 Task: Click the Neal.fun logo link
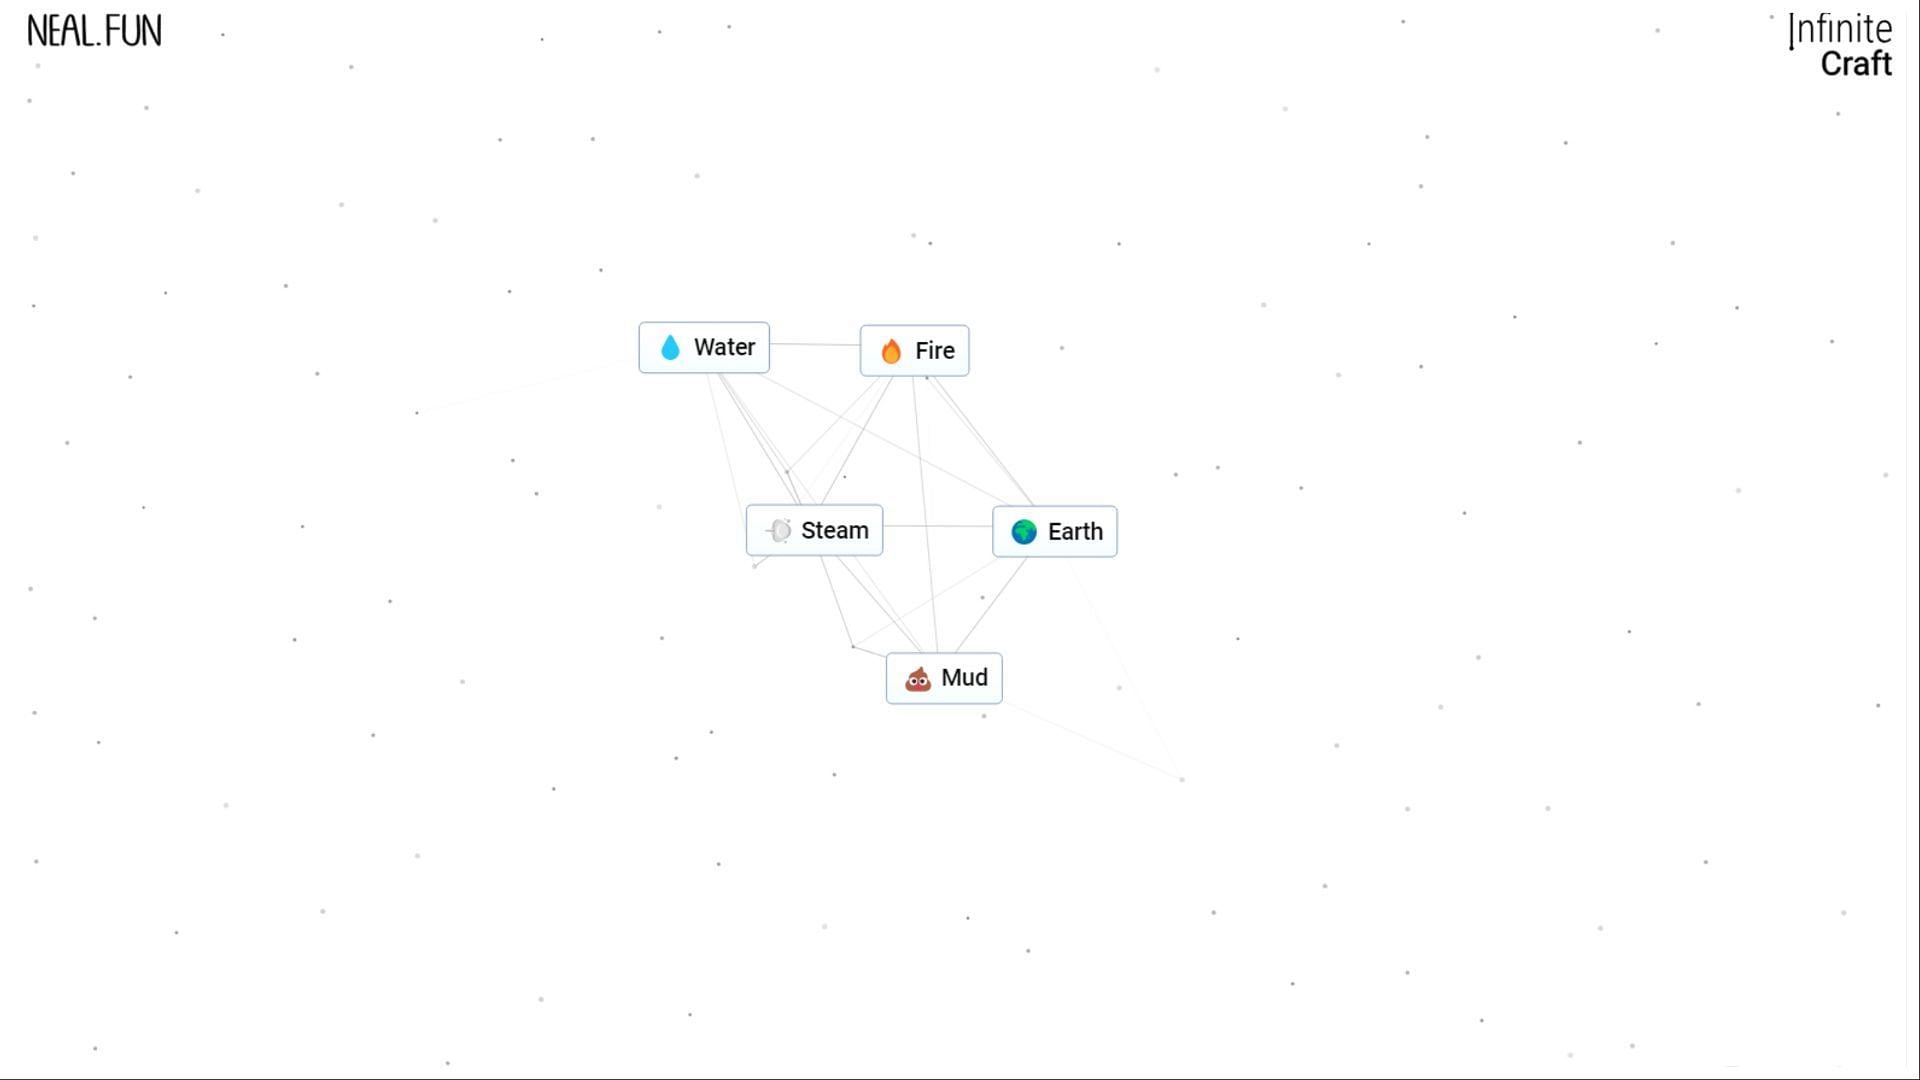(94, 28)
